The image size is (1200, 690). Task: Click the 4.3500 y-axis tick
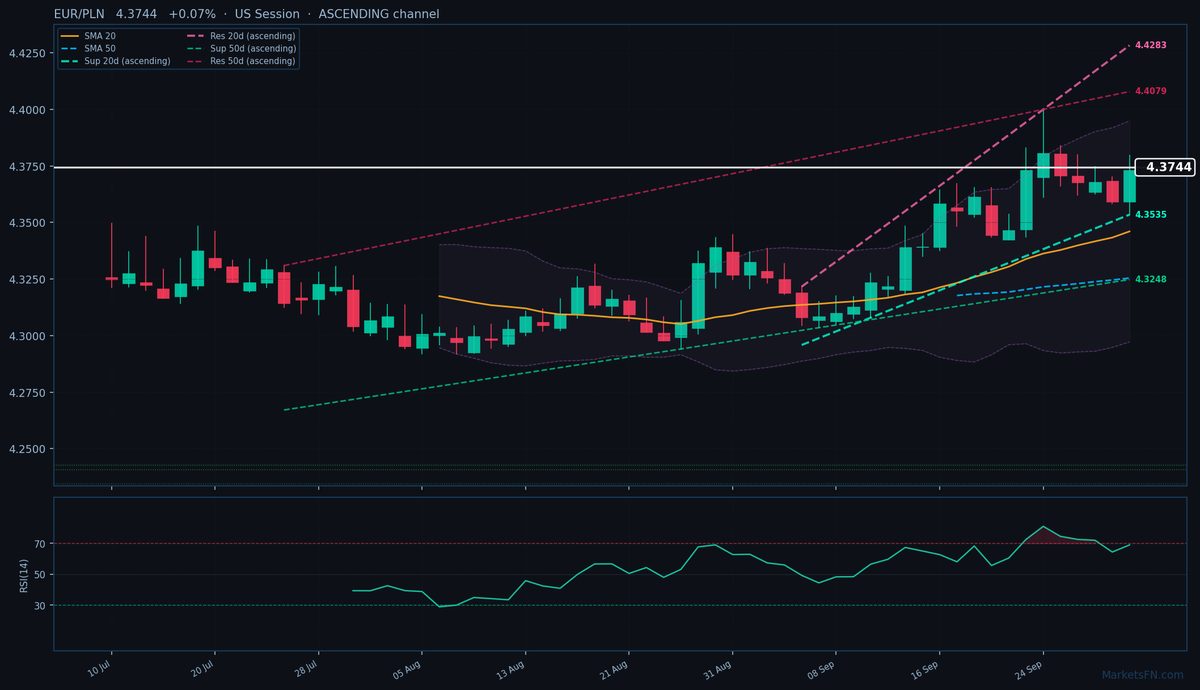pos(27,223)
